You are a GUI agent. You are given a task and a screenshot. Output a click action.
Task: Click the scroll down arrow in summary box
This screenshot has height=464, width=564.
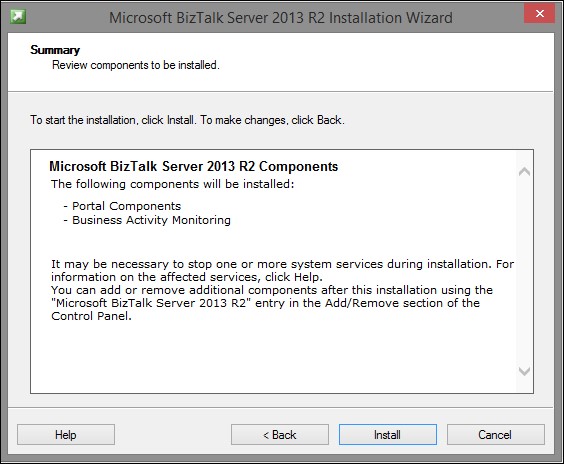524,371
